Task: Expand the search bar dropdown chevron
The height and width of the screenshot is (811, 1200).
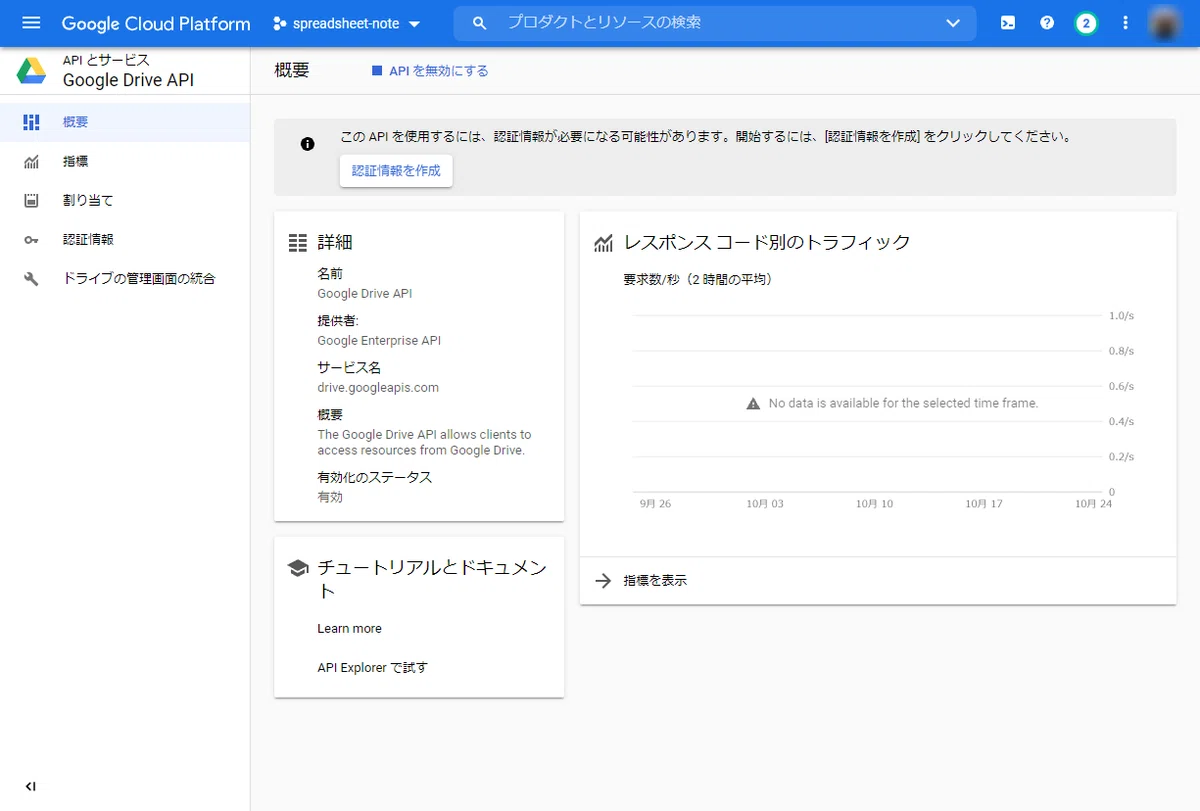Action: (953, 23)
